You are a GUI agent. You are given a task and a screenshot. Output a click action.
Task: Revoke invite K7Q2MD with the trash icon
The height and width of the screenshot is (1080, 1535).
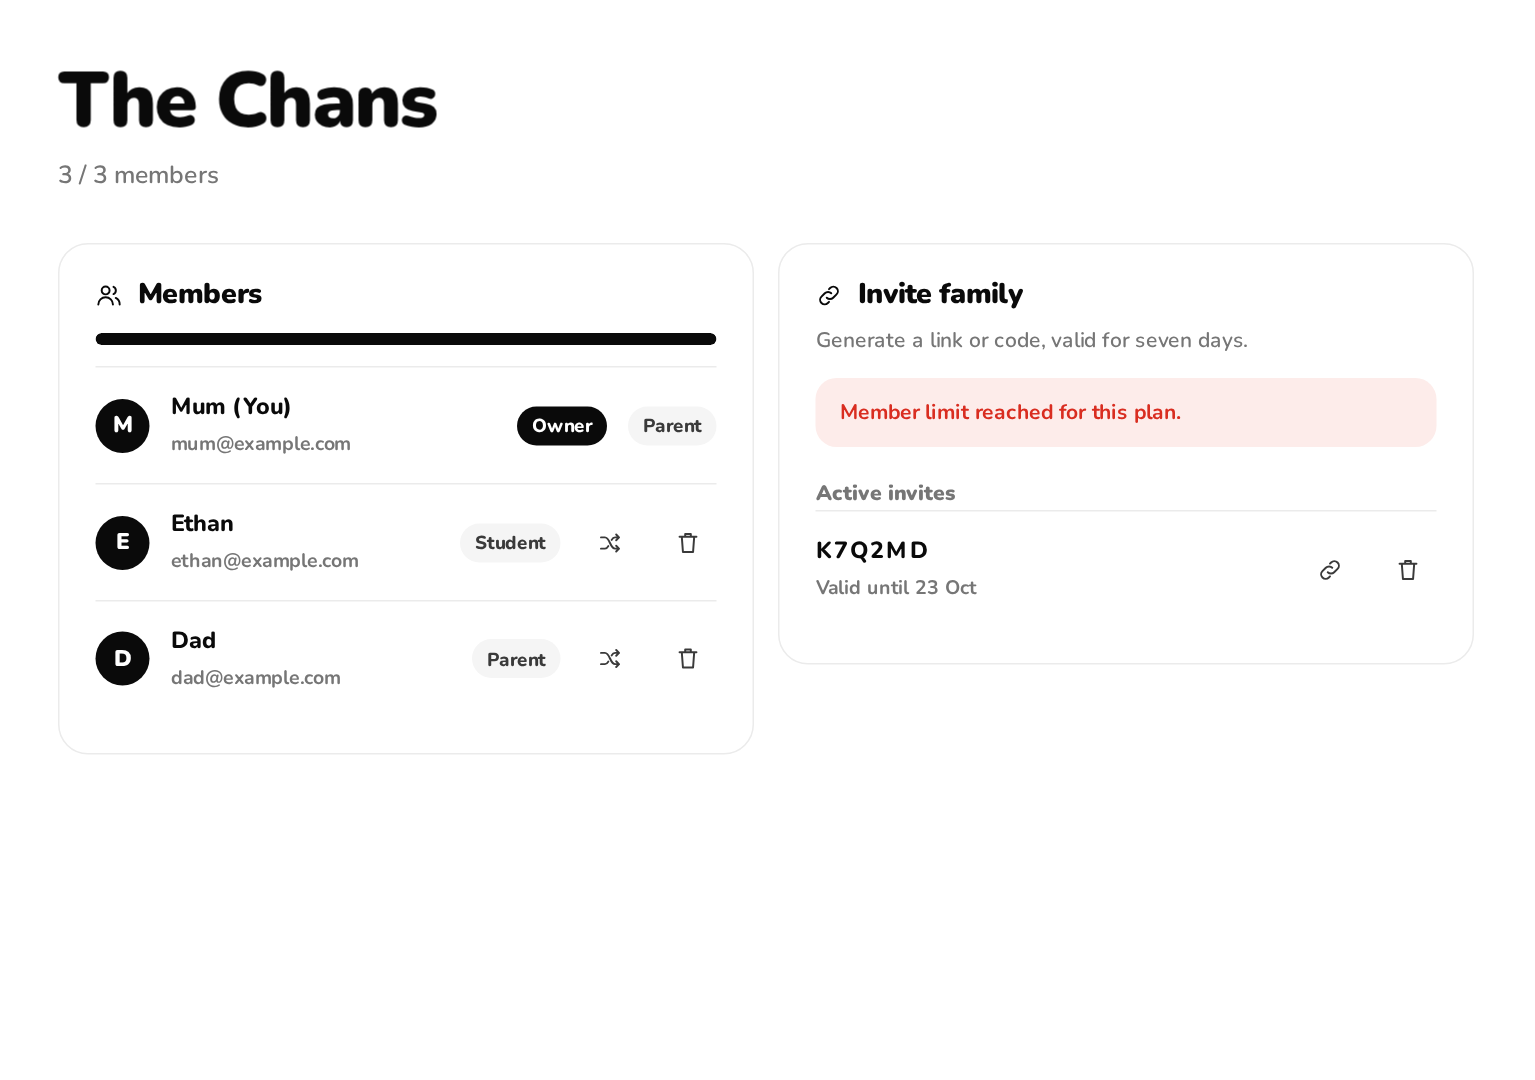point(1408,570)
